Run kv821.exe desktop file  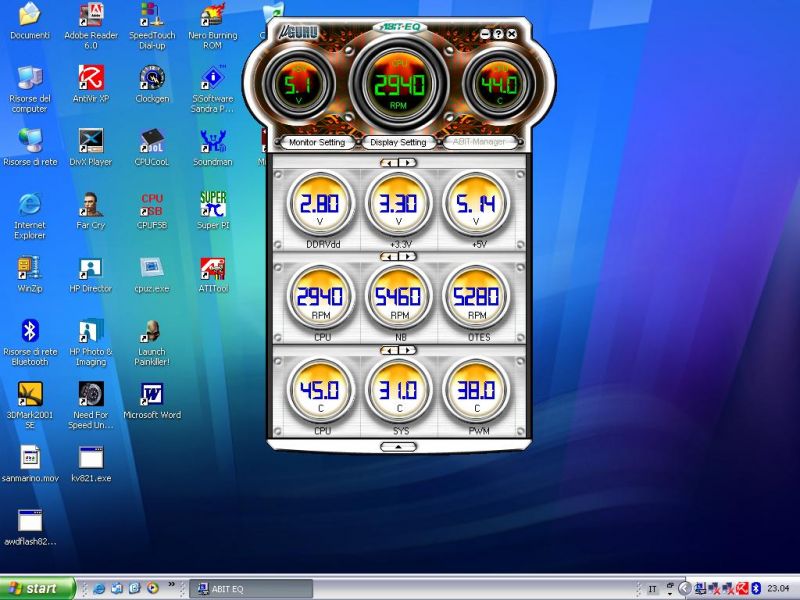tap(91, 464)
